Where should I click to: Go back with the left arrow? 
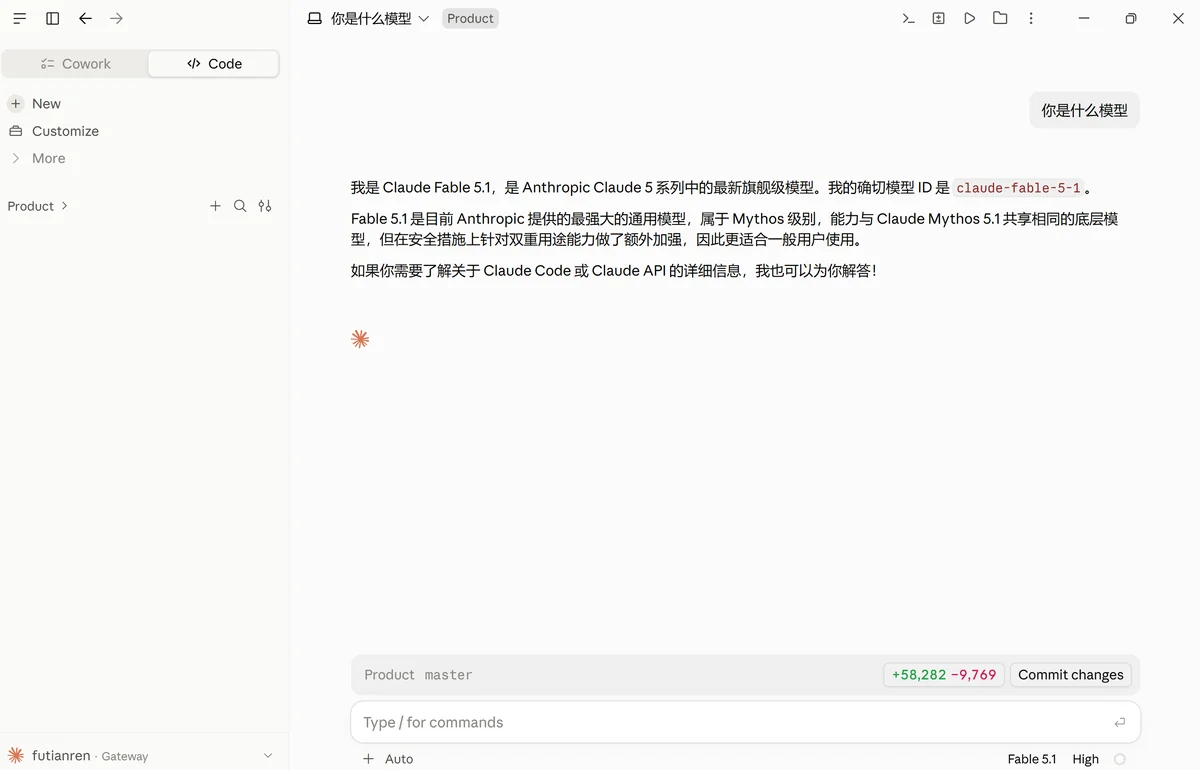85,18
